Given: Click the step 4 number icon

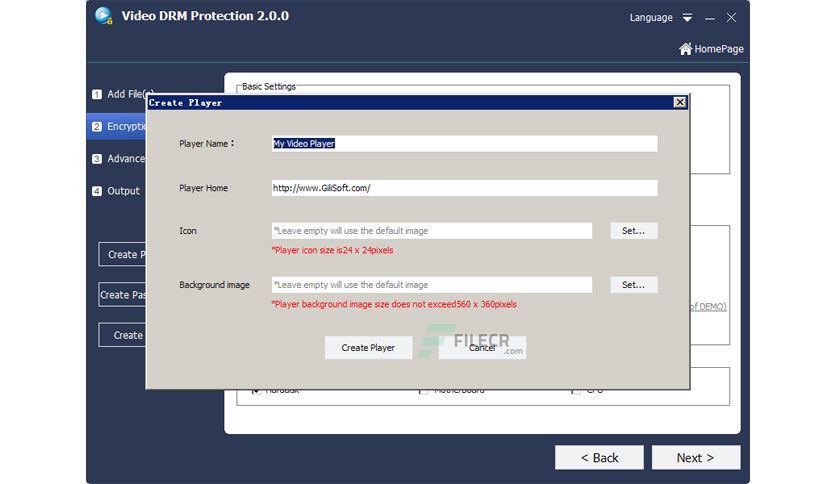Looking at the screenshot, I should click(x=97, y=191).
